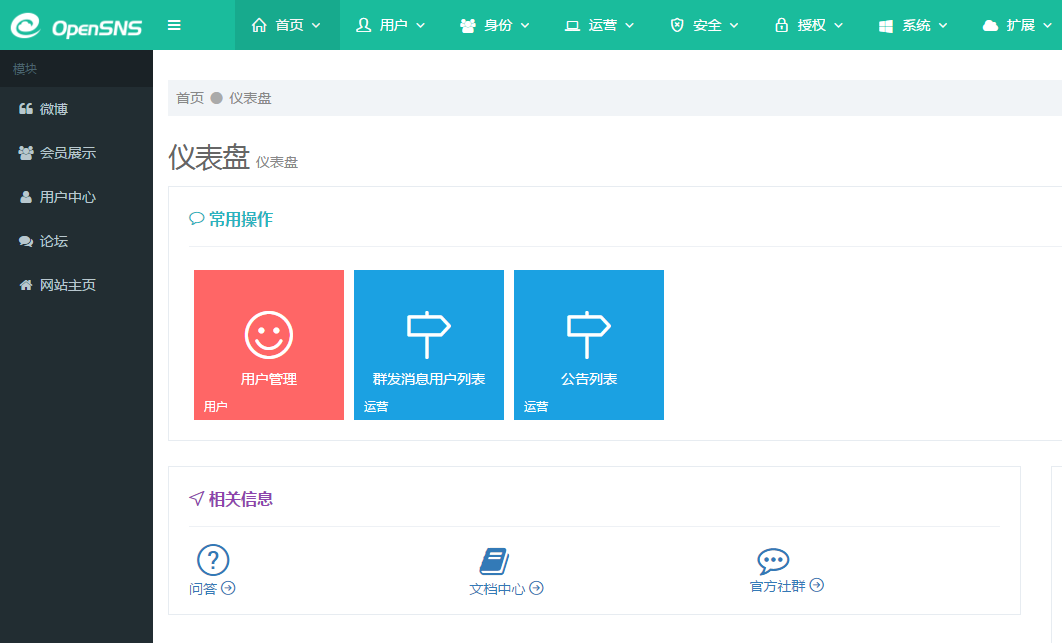Expand the 身份 top menu
The width and height of the screenshot is (1062, 643).
tap(495, 25)
